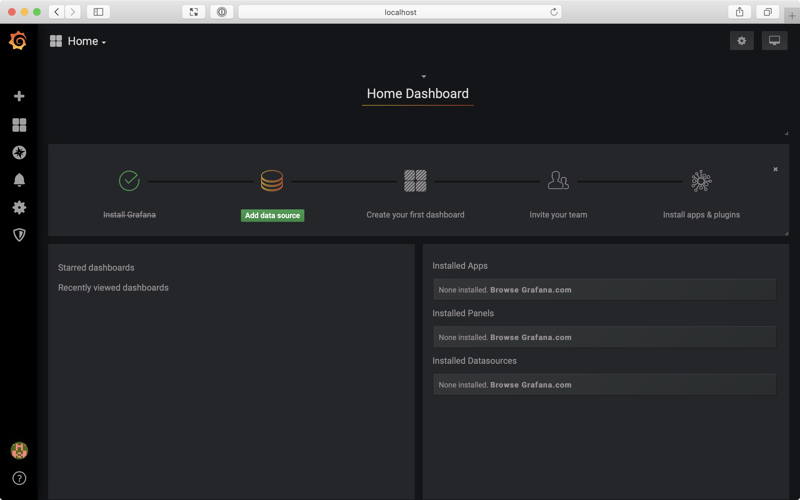This screenshot has width=800, height=500.
Task: Reload the page in Safari
Action: click(x=554, y=12)
